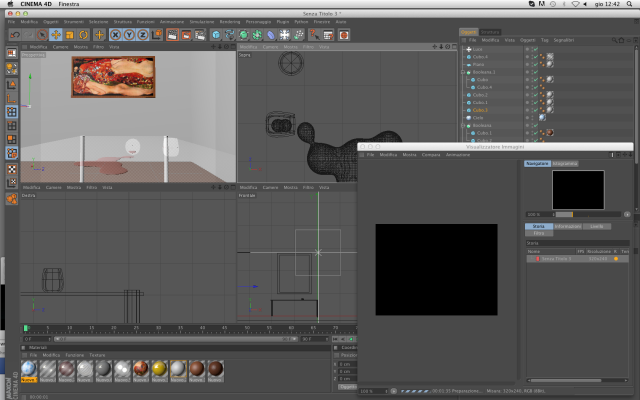The image size is (640, 400).
Task: Click the last used tool plus icon
Action: point(99,35)
